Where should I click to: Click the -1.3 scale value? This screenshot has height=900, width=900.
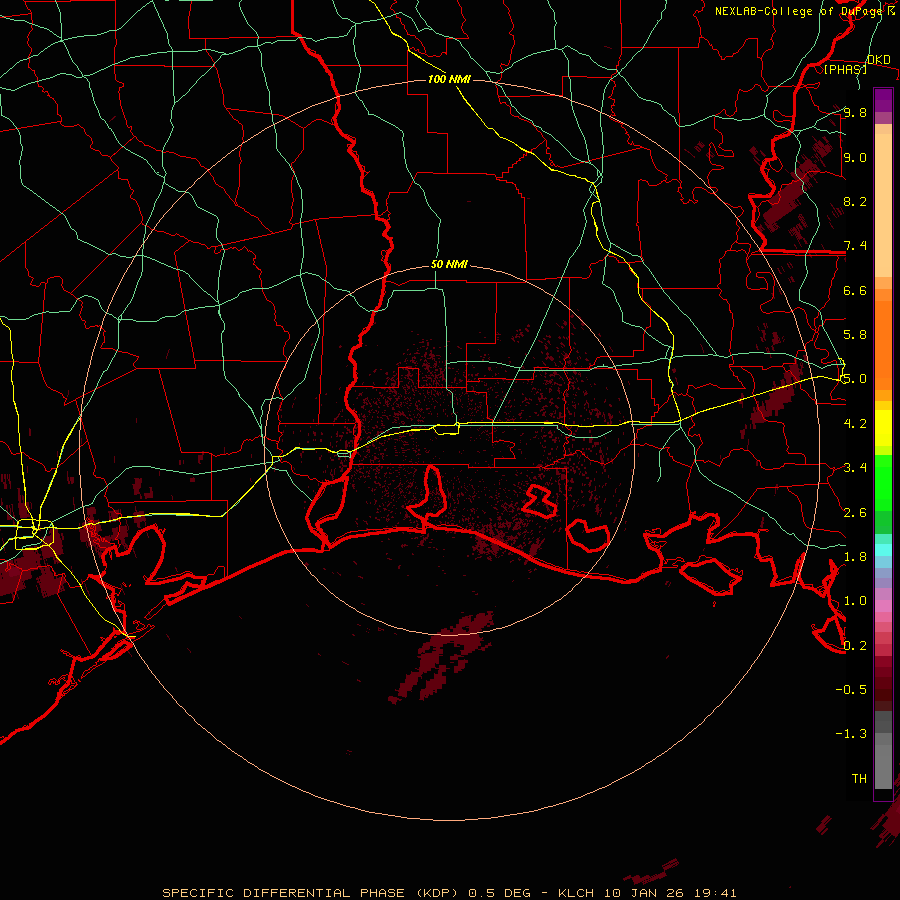point(851,734)
